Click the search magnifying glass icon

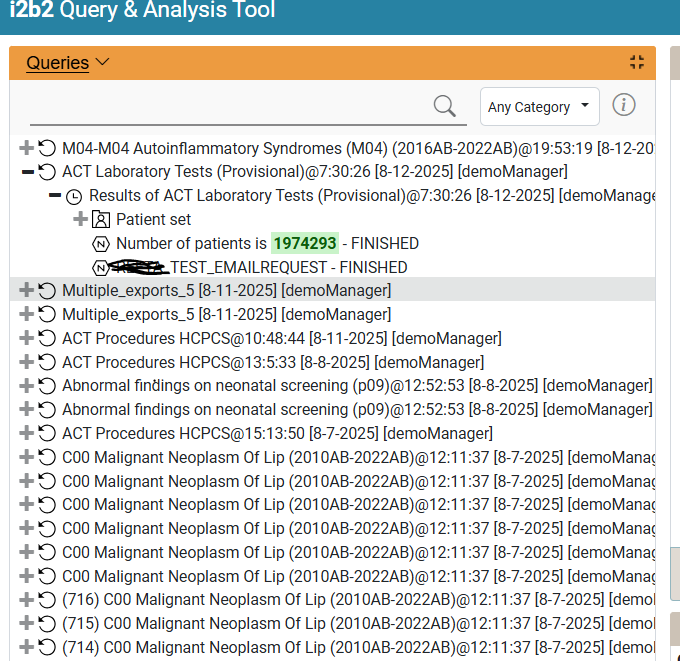tap(444, 107)
